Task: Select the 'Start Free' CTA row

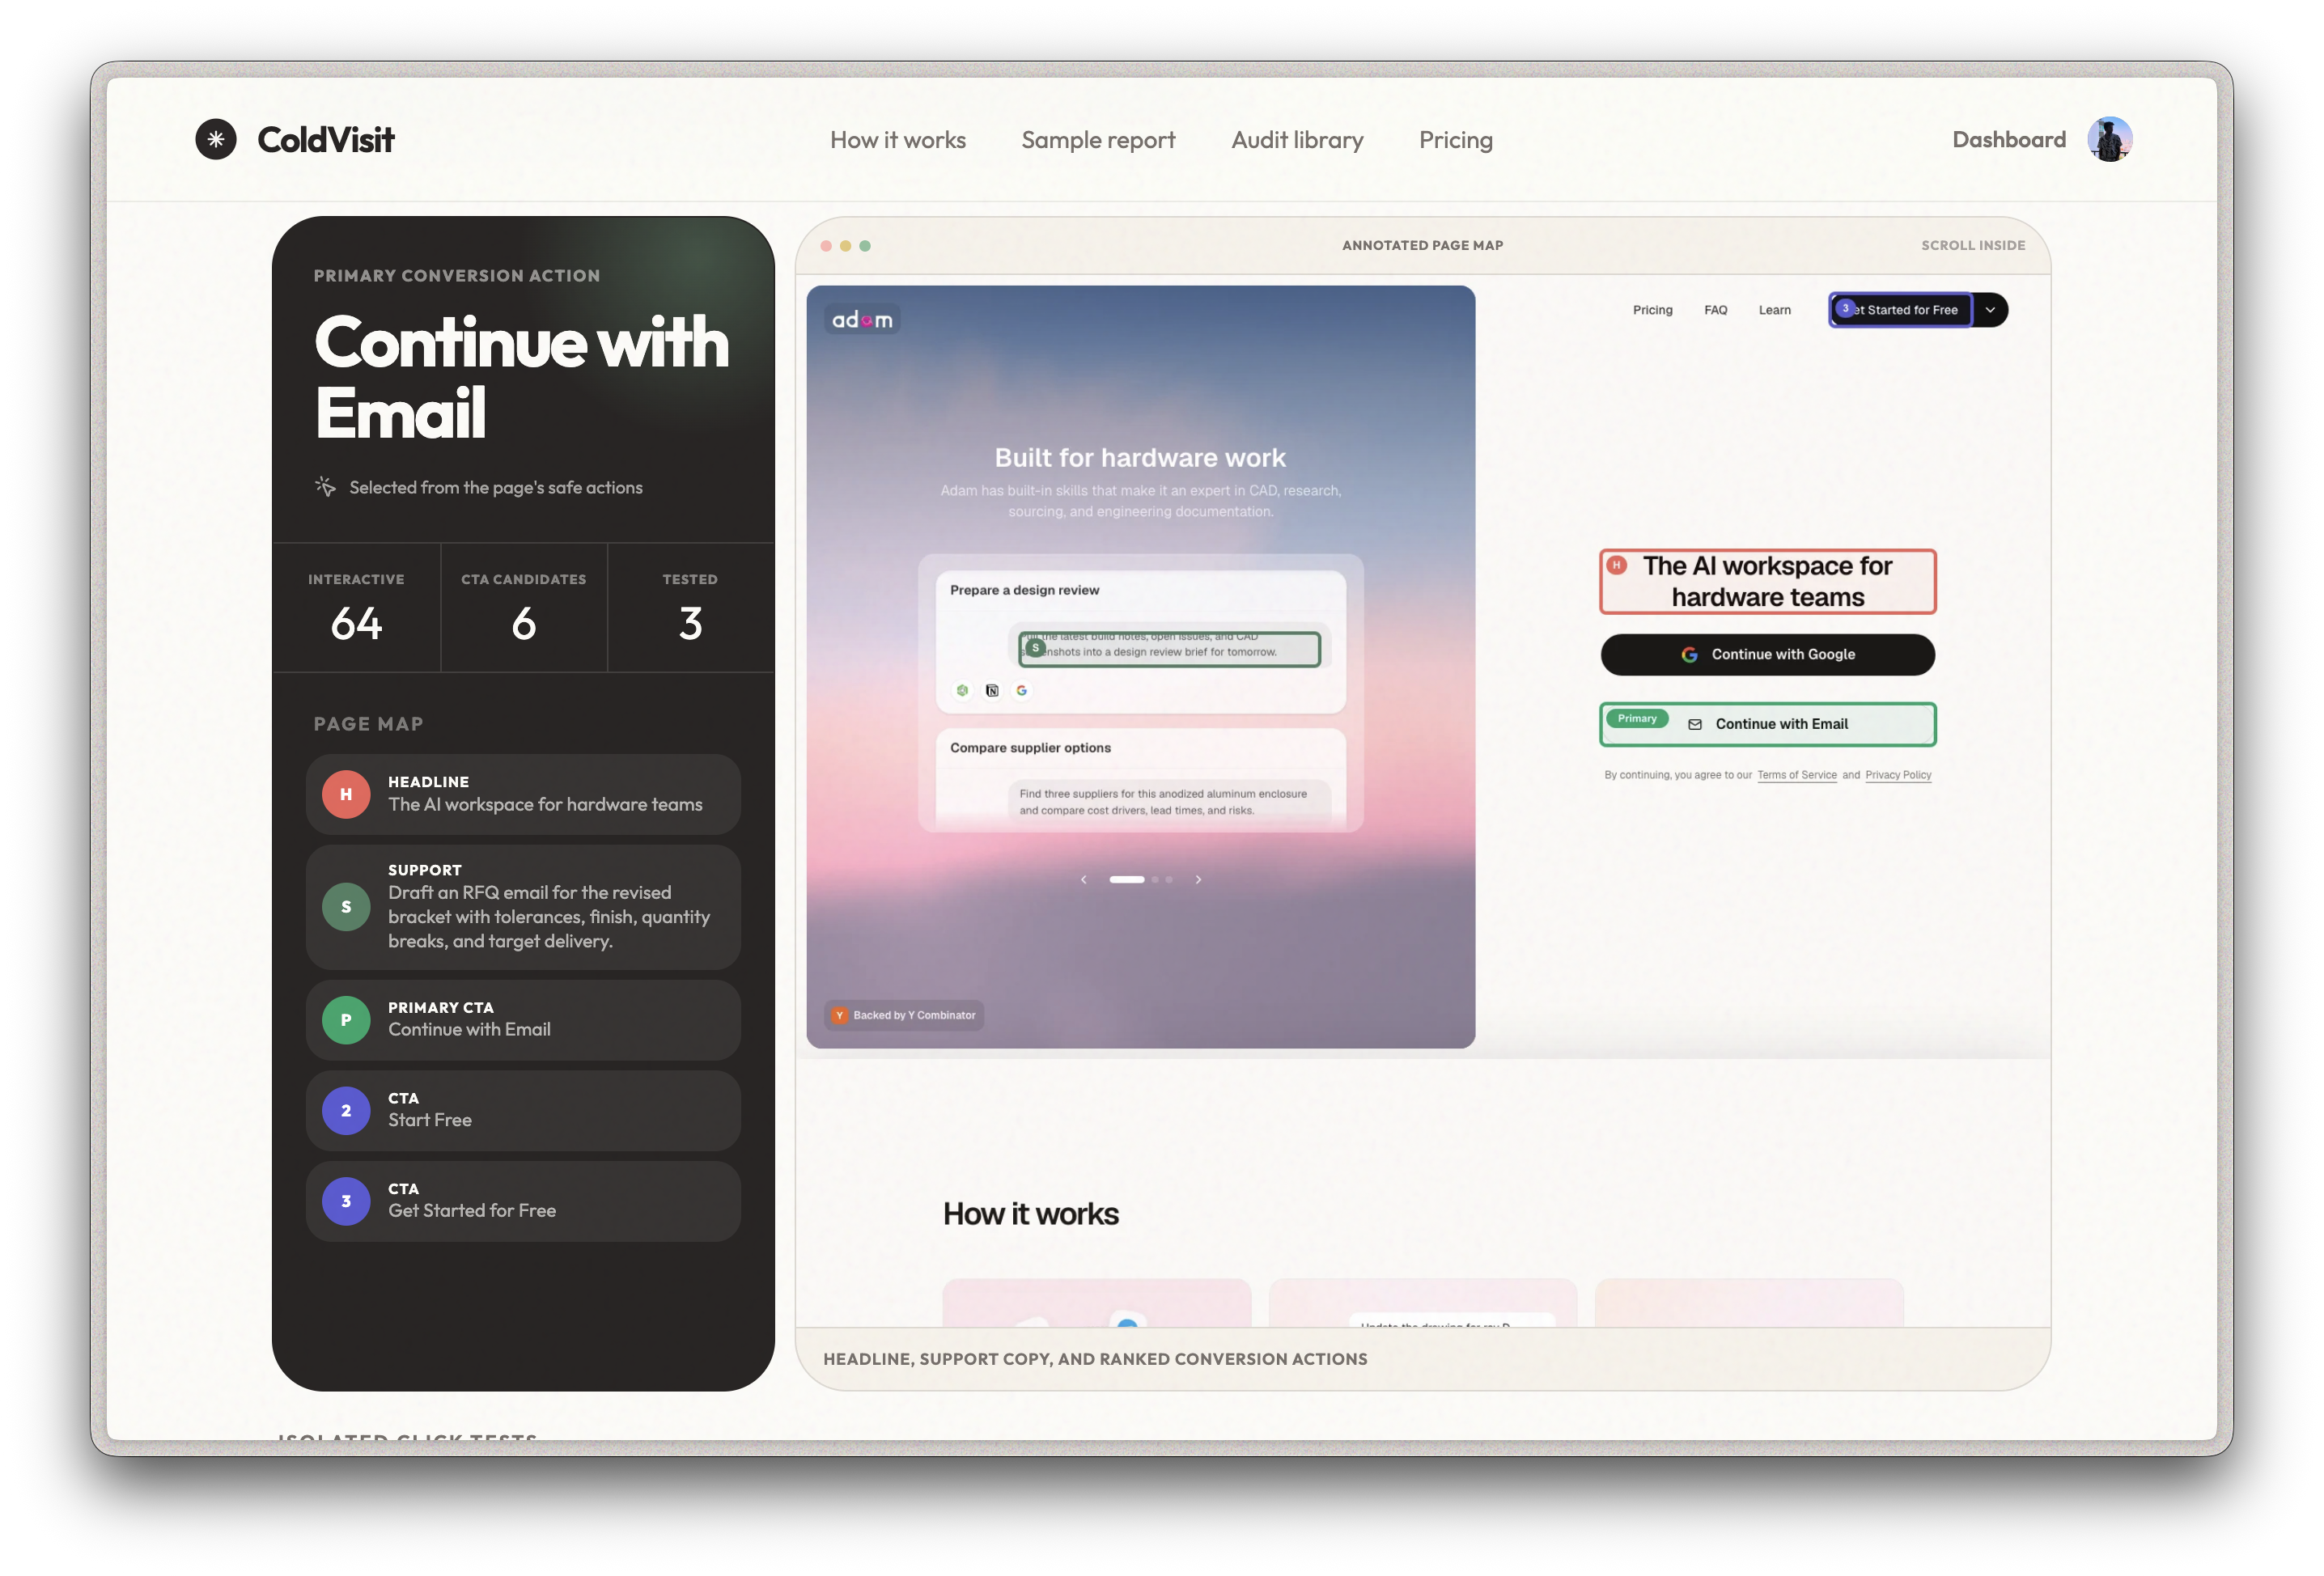Action: coord(523,1110)
